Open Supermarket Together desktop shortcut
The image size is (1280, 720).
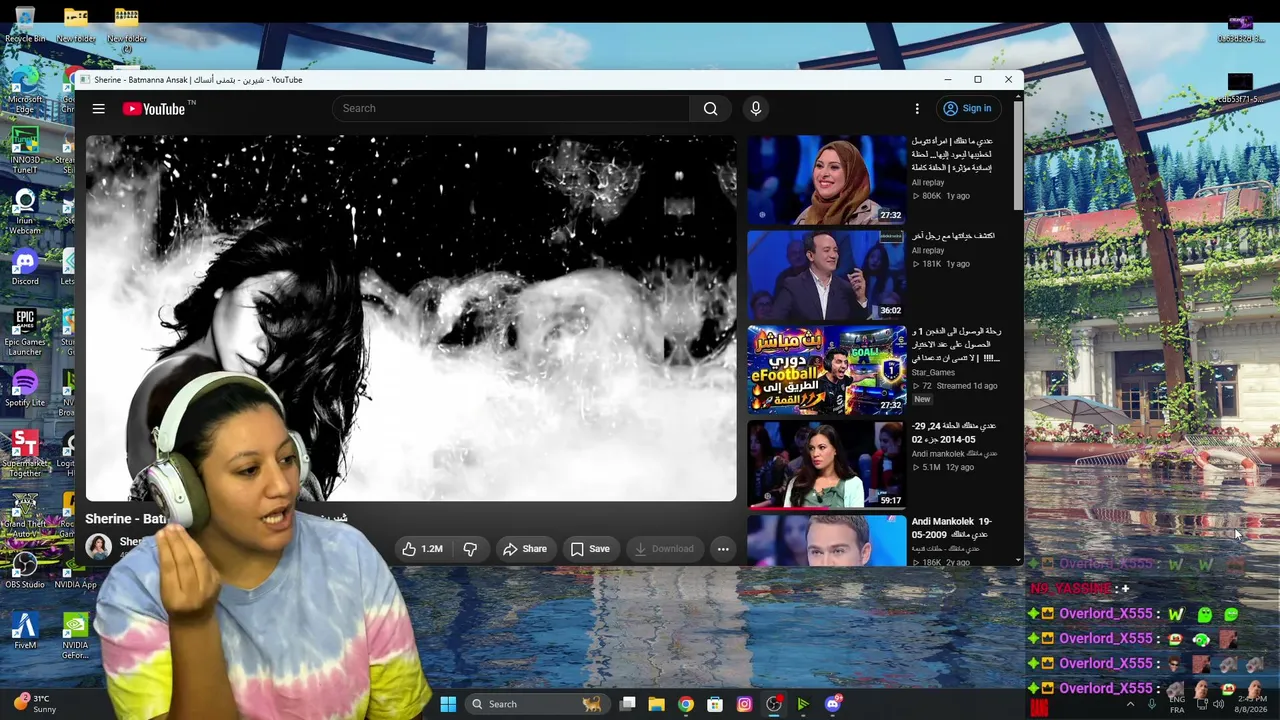(x=25, y=455)
